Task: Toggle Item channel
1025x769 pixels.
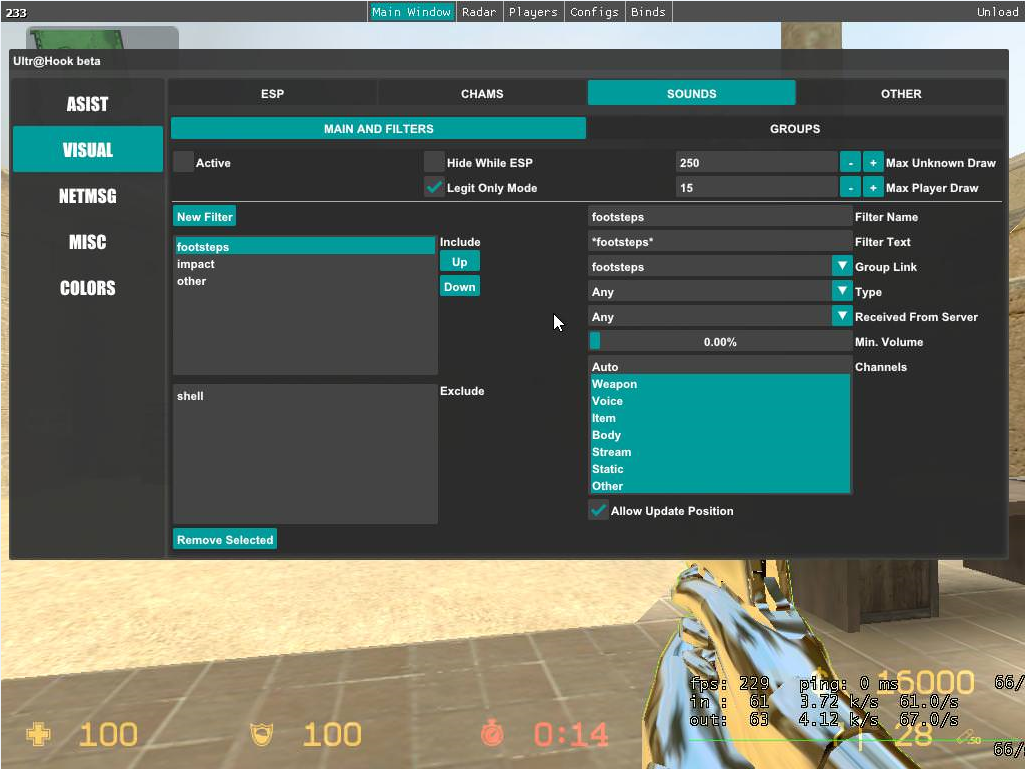Action: [720, 418]
